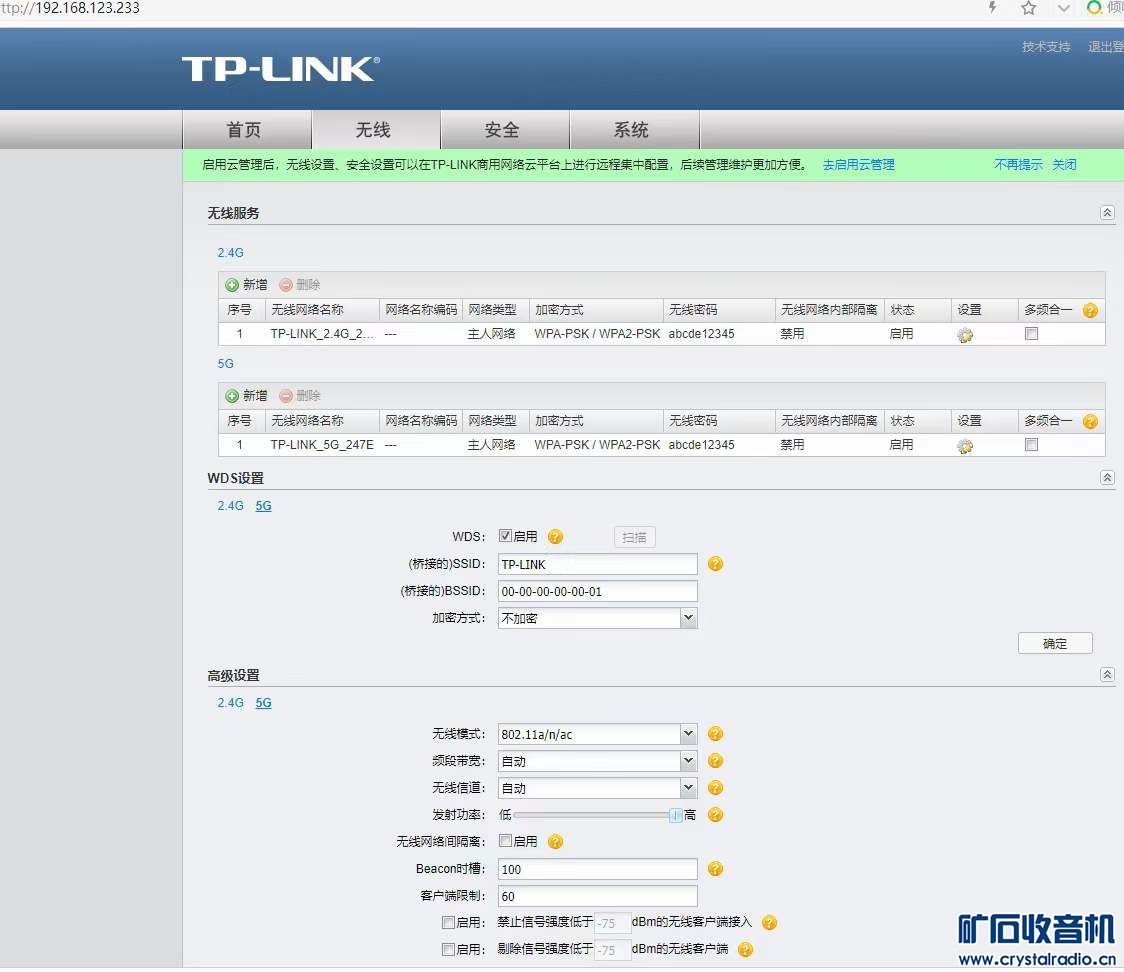This screenshot has height=972, width=1124.
Task: Open channel bandwidth dropdown
Action: [x=597, y=761]
